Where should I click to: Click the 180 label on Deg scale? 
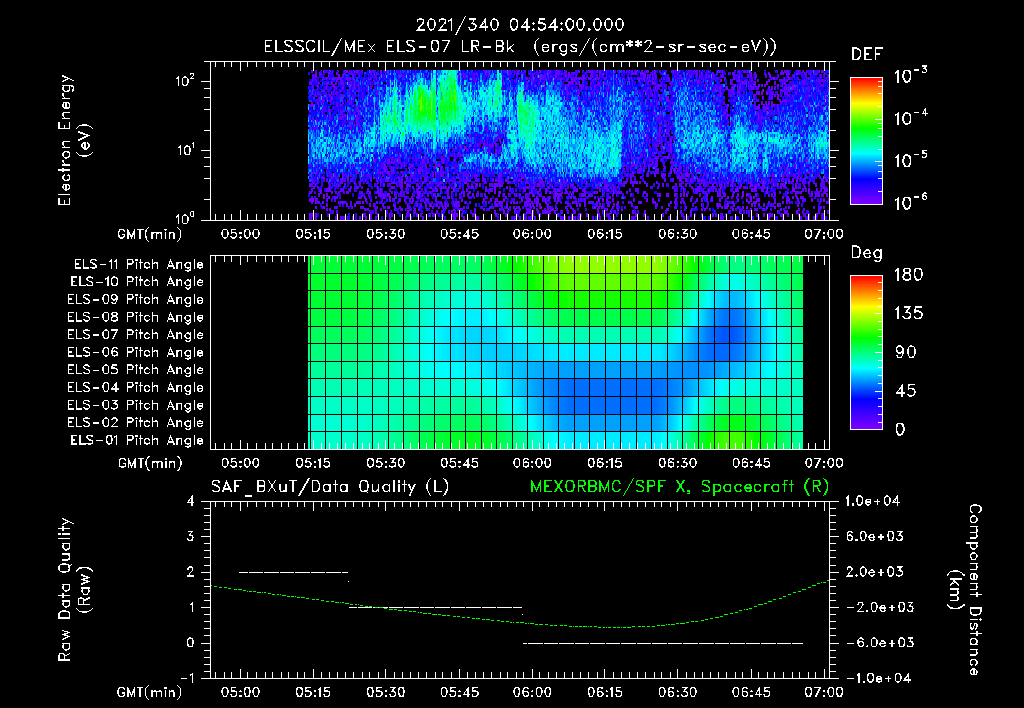(x=908, y=275)
